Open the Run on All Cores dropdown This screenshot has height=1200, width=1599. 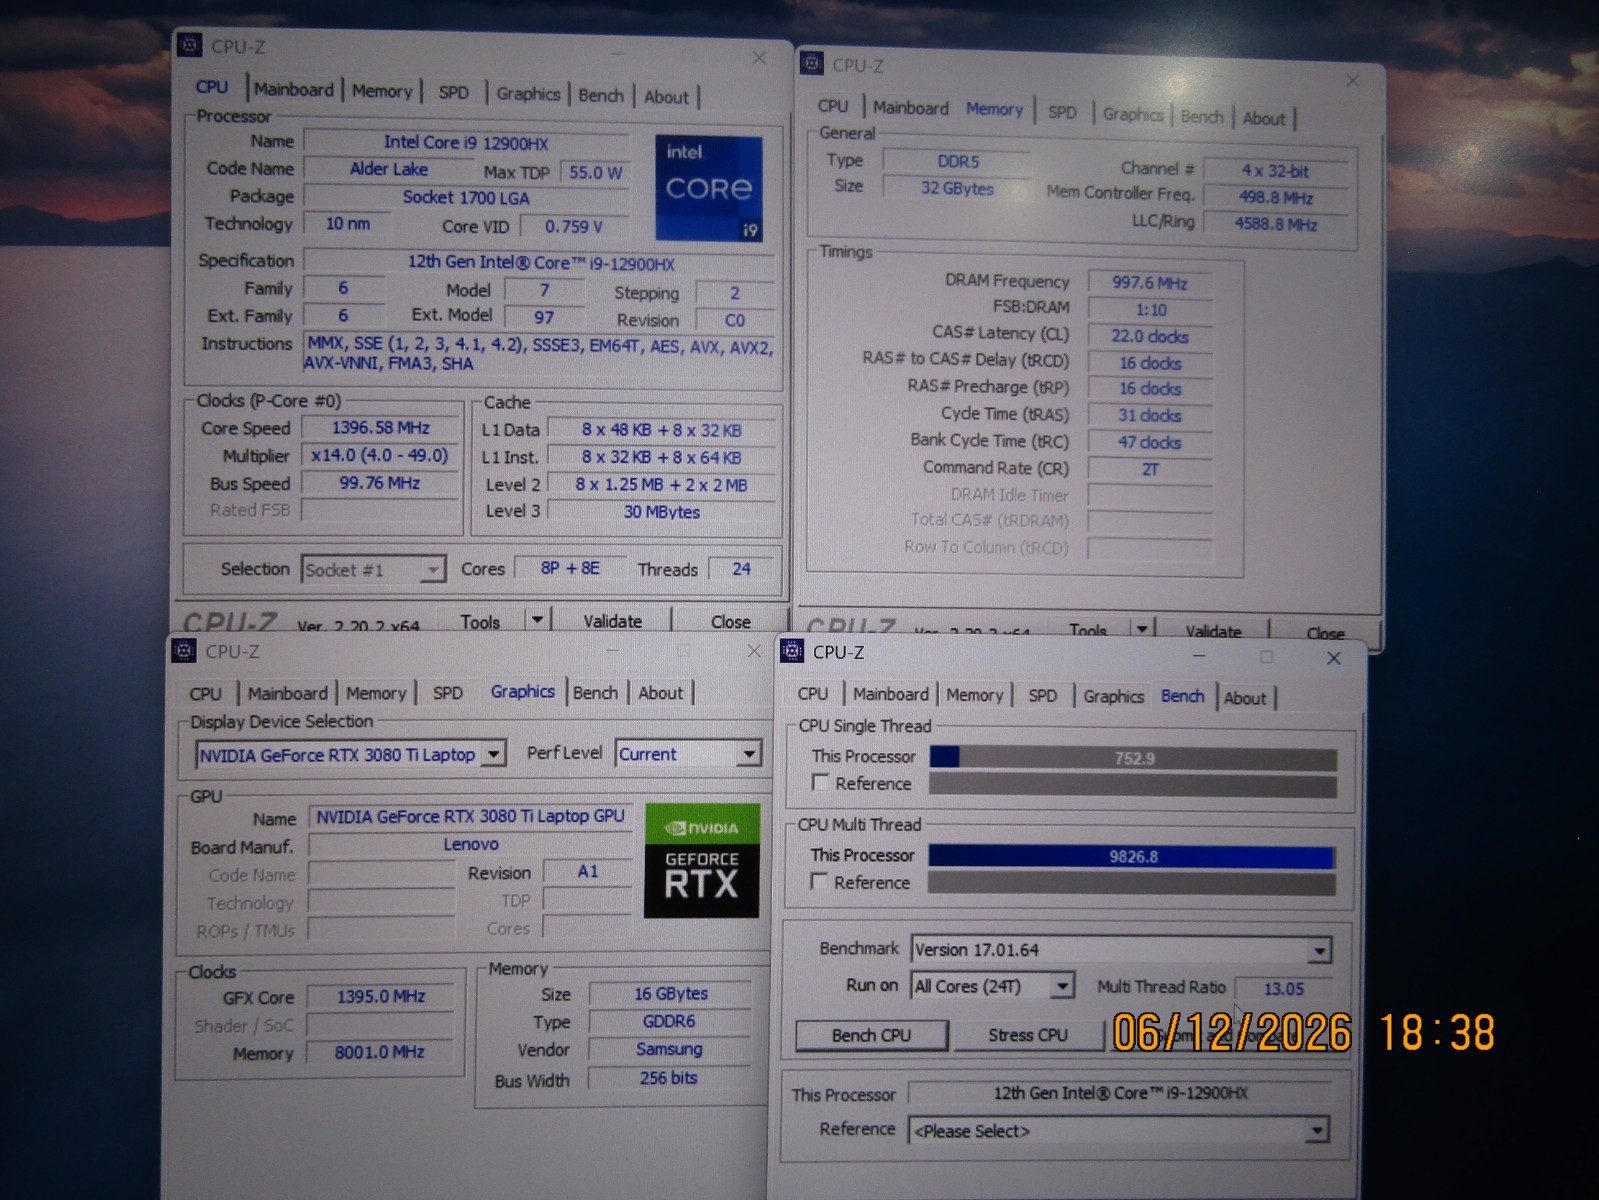(x=992, y=986)
